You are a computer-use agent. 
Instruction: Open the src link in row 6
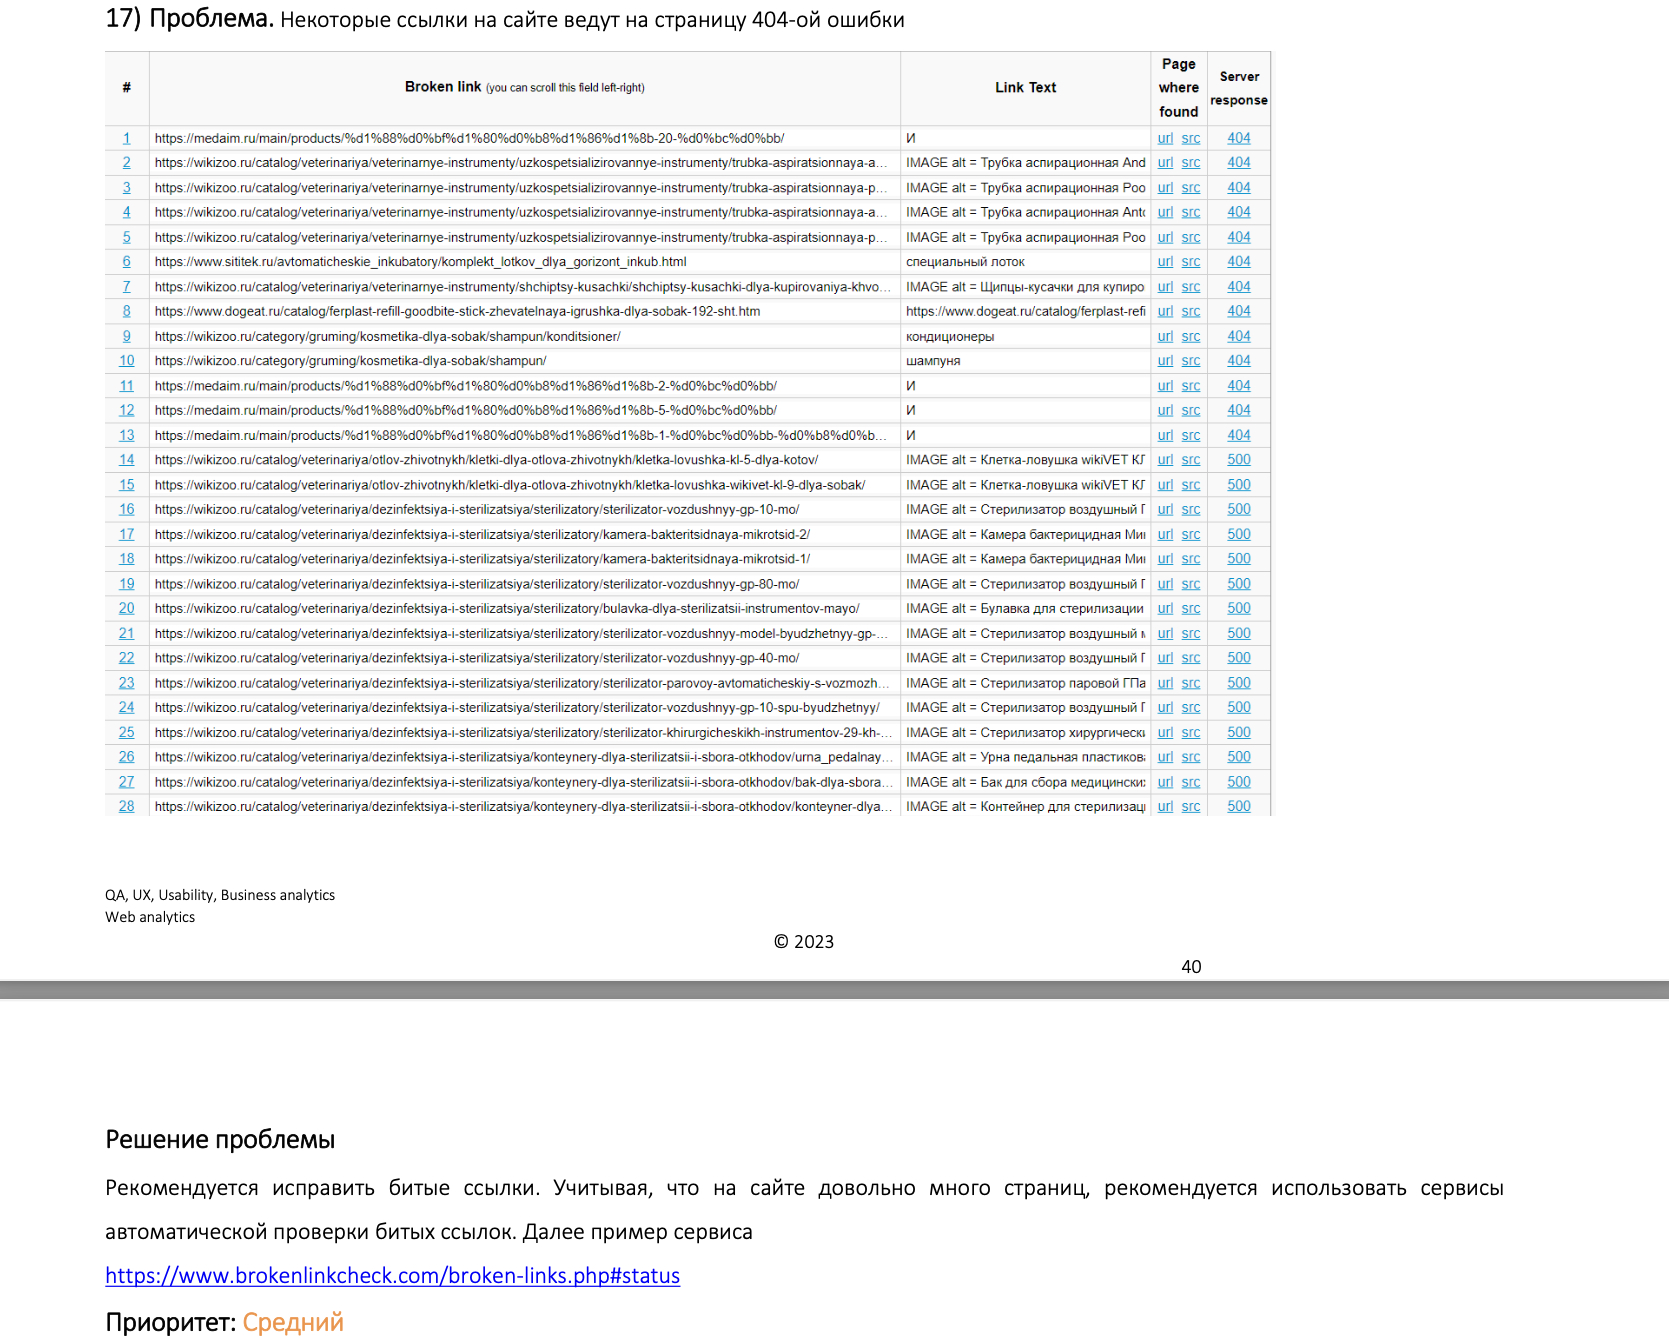[x=1191, y=262]
